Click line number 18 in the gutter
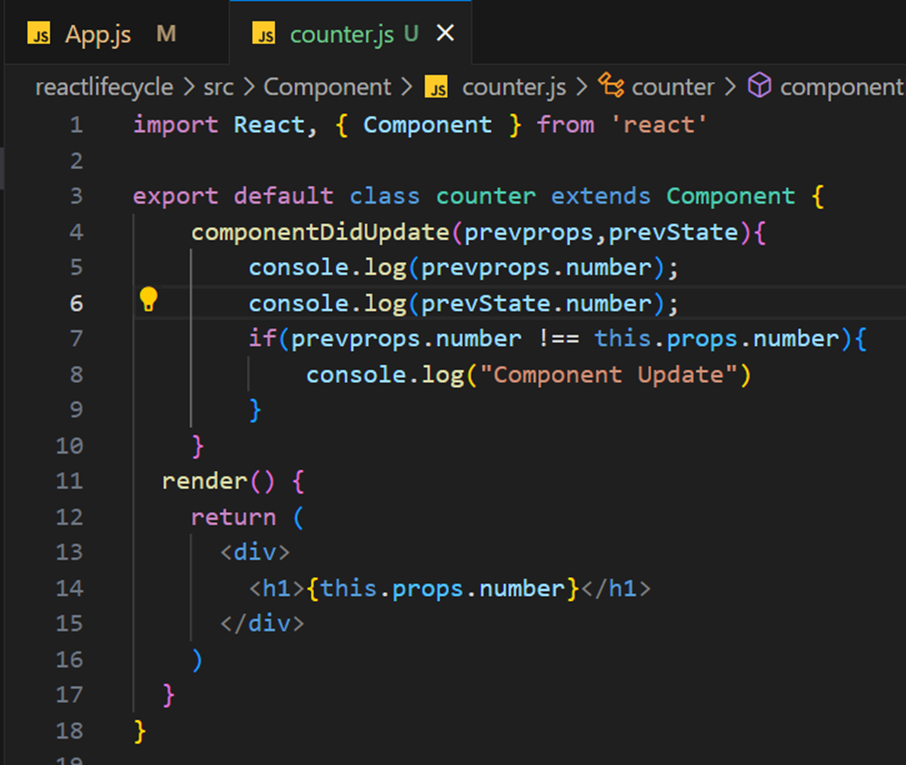Screen dimensions: 906x765 point(69,731)
